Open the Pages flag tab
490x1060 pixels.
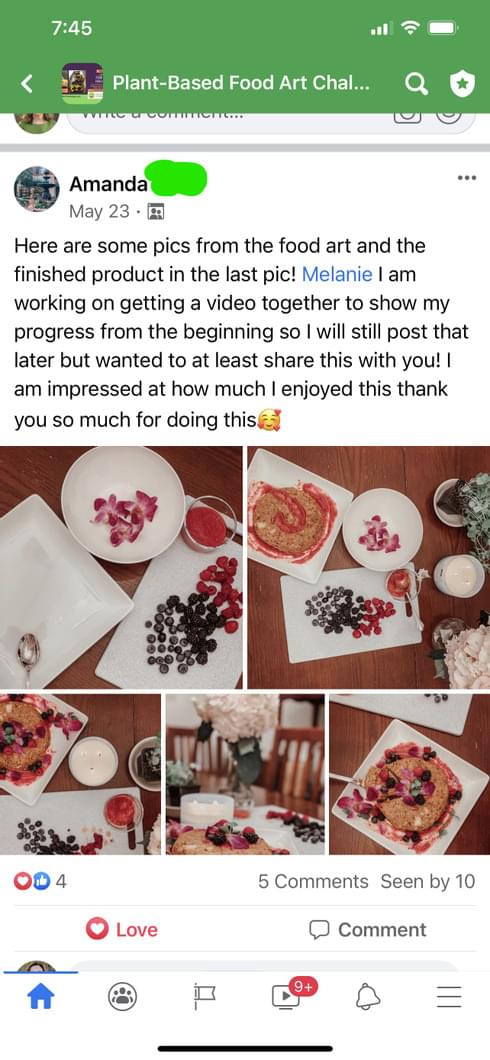point(204,996)
